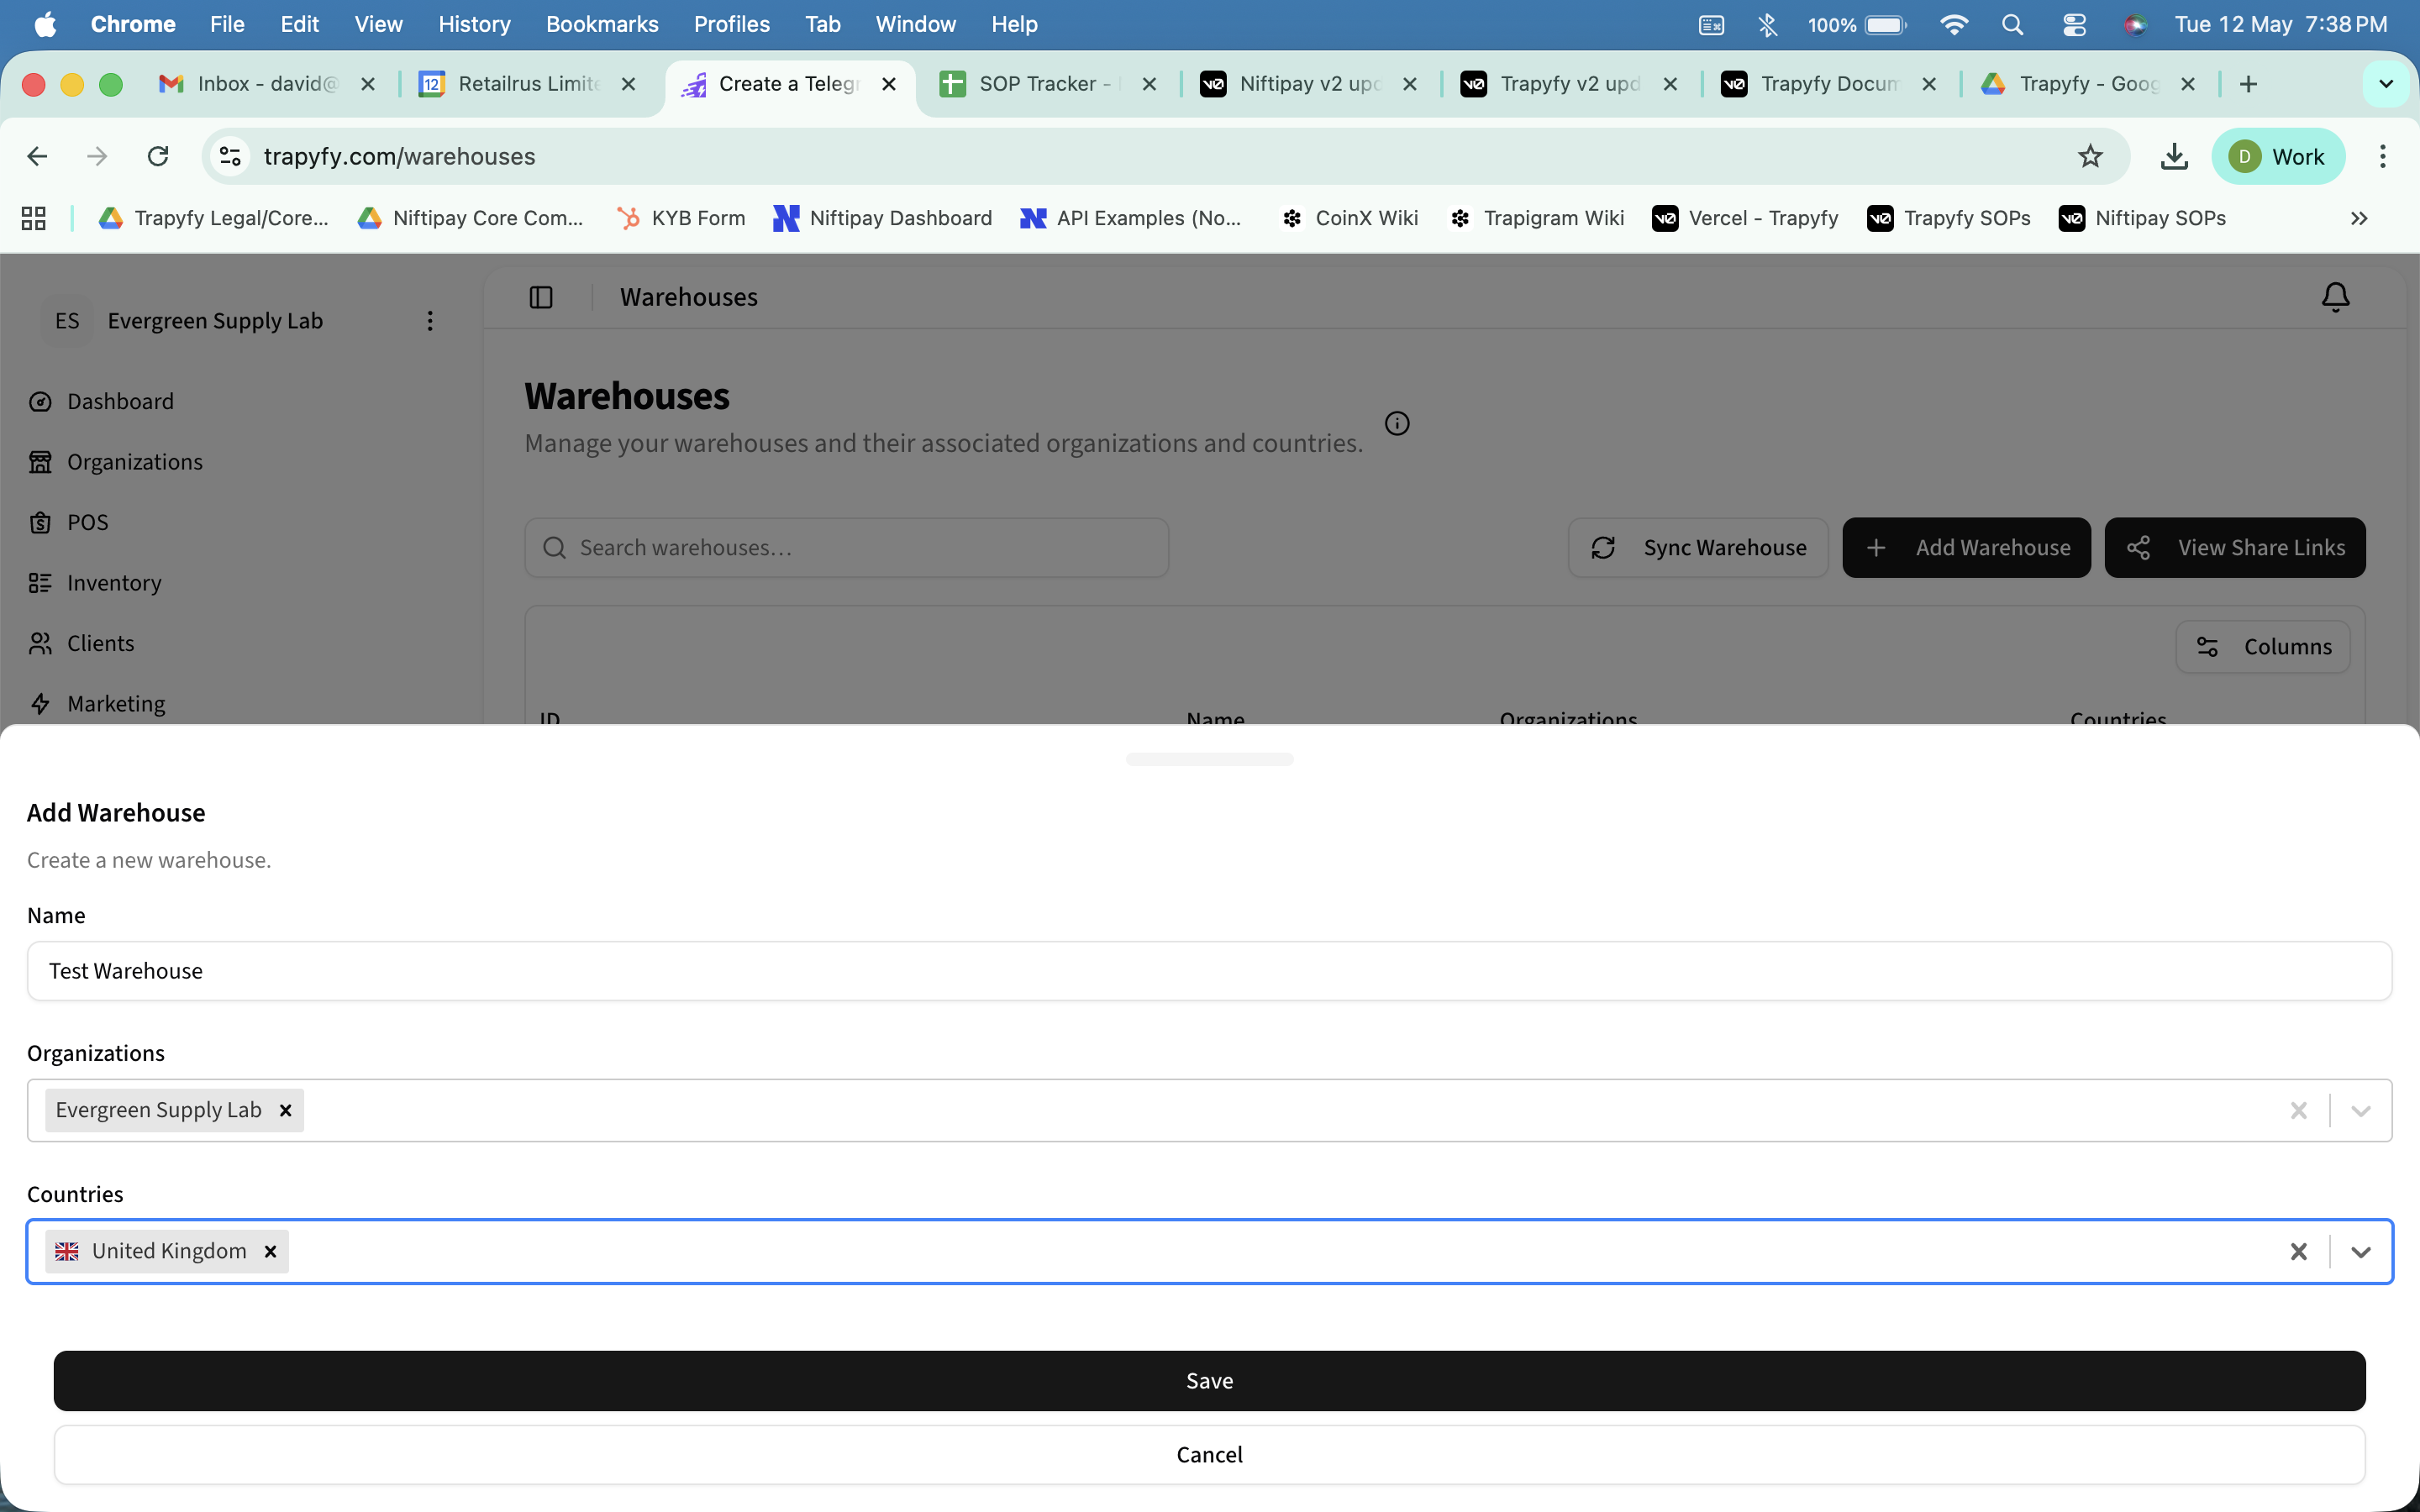Open Spotlight search in menu bar
Screen dimensions: 2420x1512
[x=2013, y=24]
